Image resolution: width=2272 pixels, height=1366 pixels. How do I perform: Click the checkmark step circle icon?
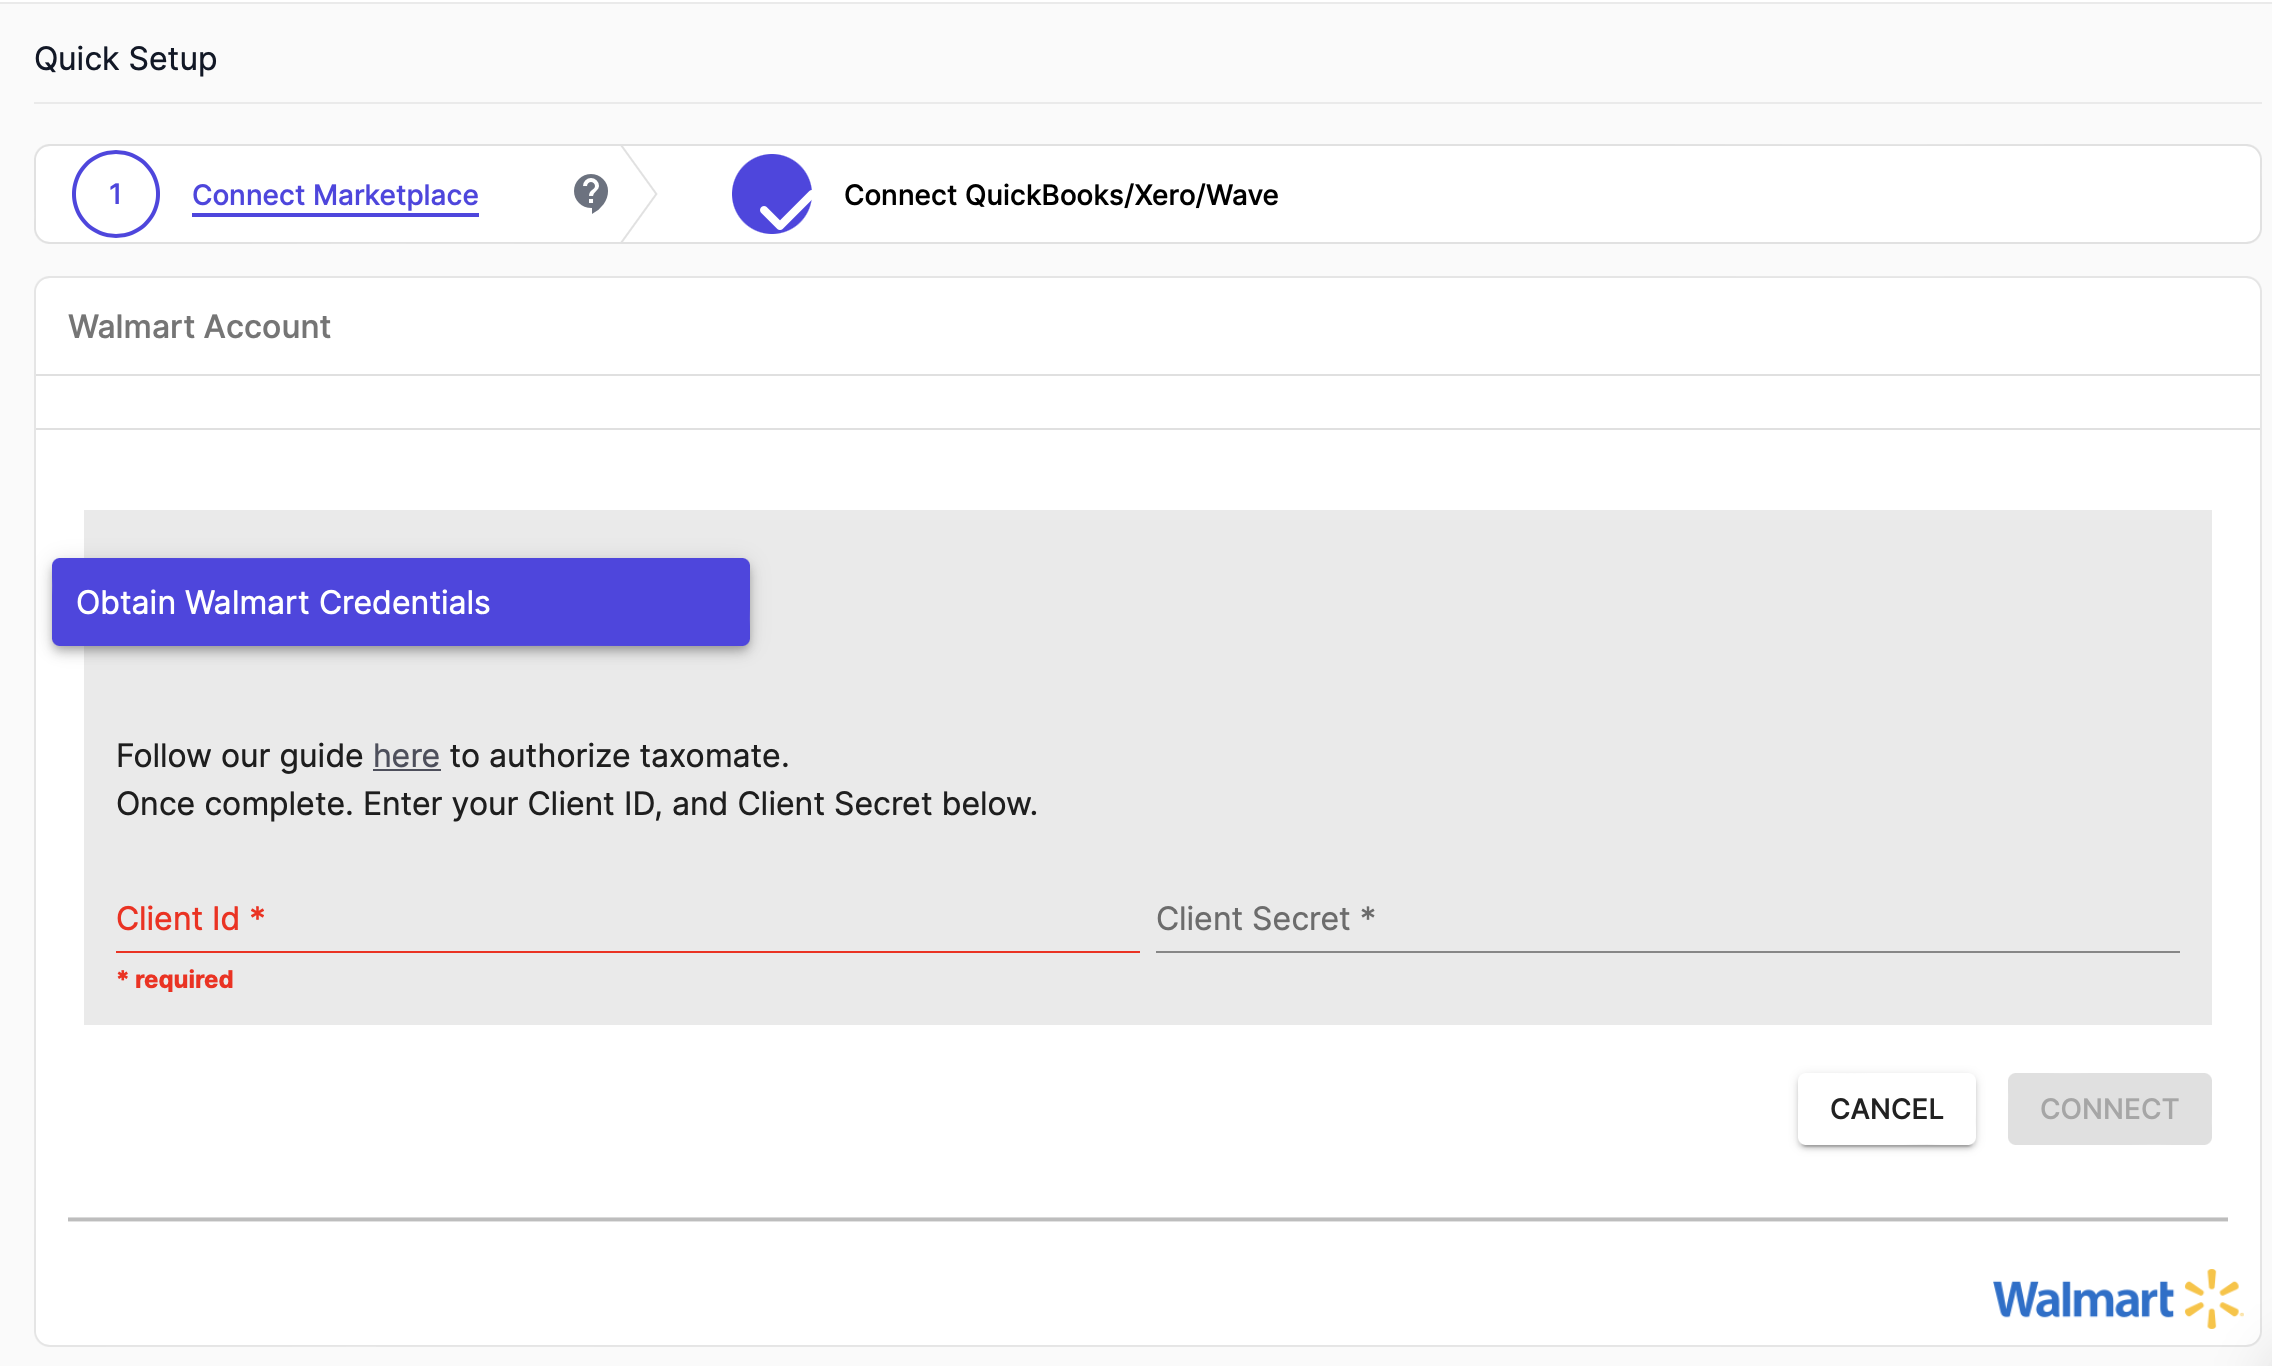click(x=772, y=194)
